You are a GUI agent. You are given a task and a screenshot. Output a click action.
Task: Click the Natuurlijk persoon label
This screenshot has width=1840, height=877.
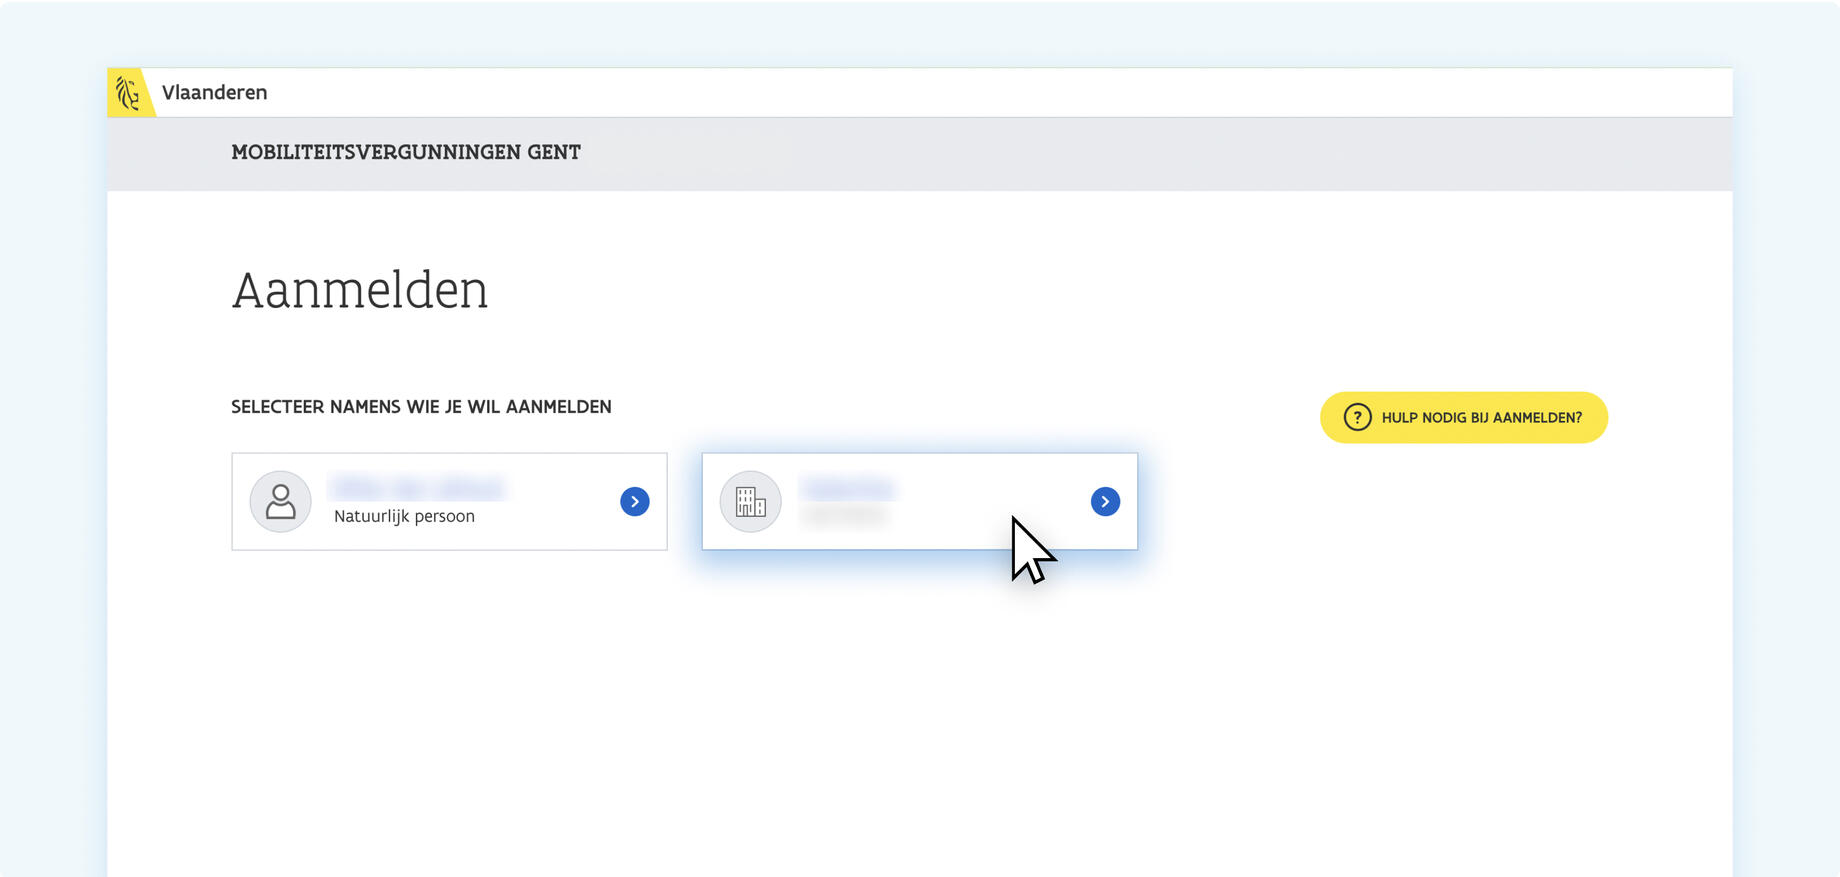pos(404,516)
